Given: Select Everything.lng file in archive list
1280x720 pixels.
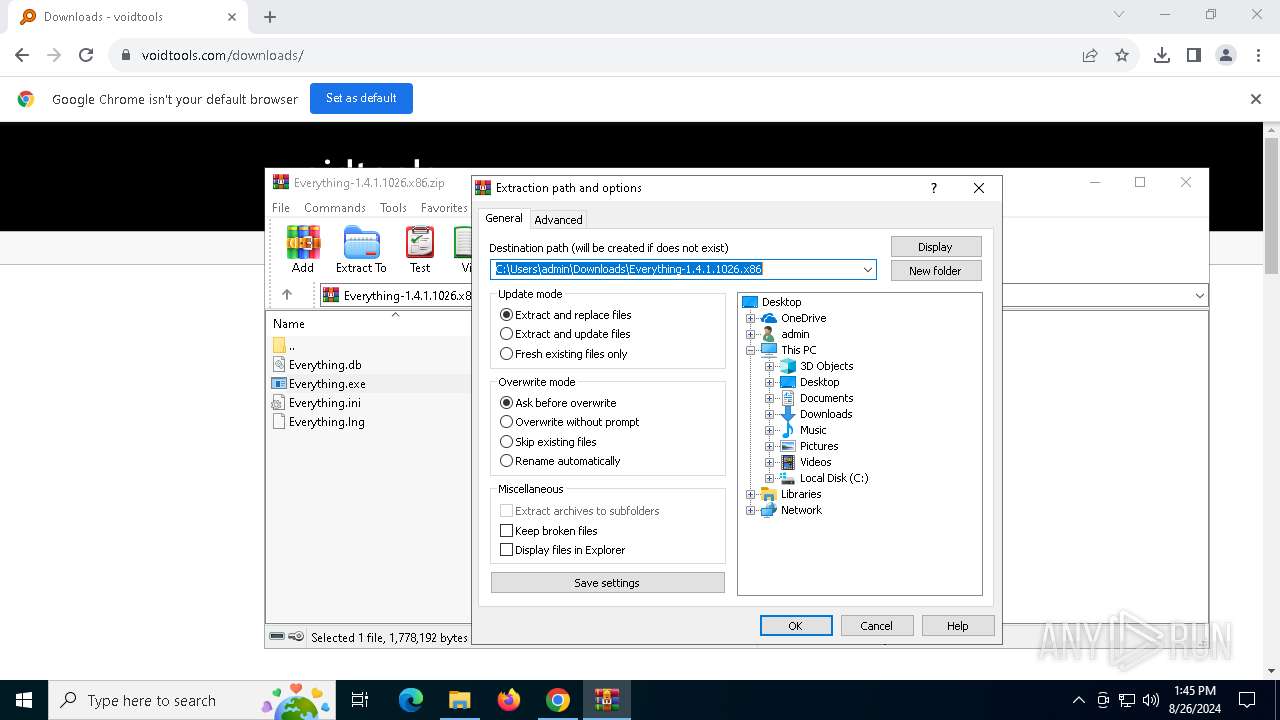Looking at the screenshot, I should point(326,422).
